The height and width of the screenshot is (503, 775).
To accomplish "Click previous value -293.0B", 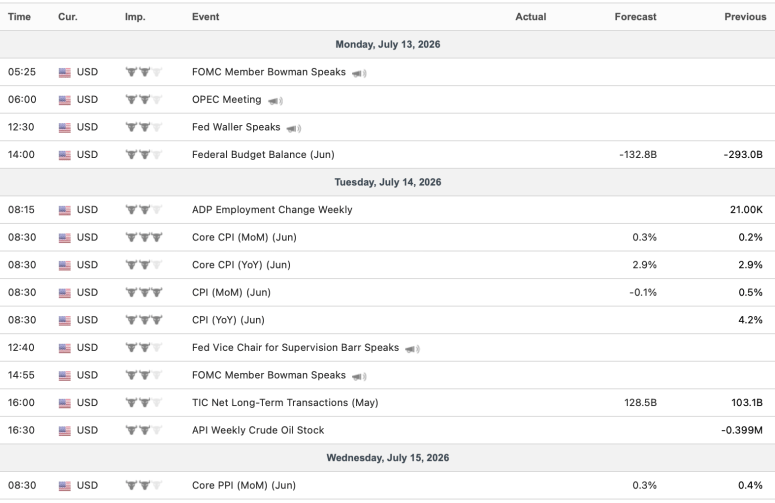I will [x=743, y=155].
